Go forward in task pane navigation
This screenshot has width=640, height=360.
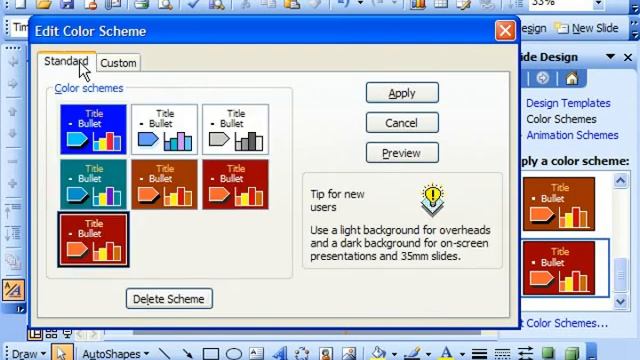[542, 78]
